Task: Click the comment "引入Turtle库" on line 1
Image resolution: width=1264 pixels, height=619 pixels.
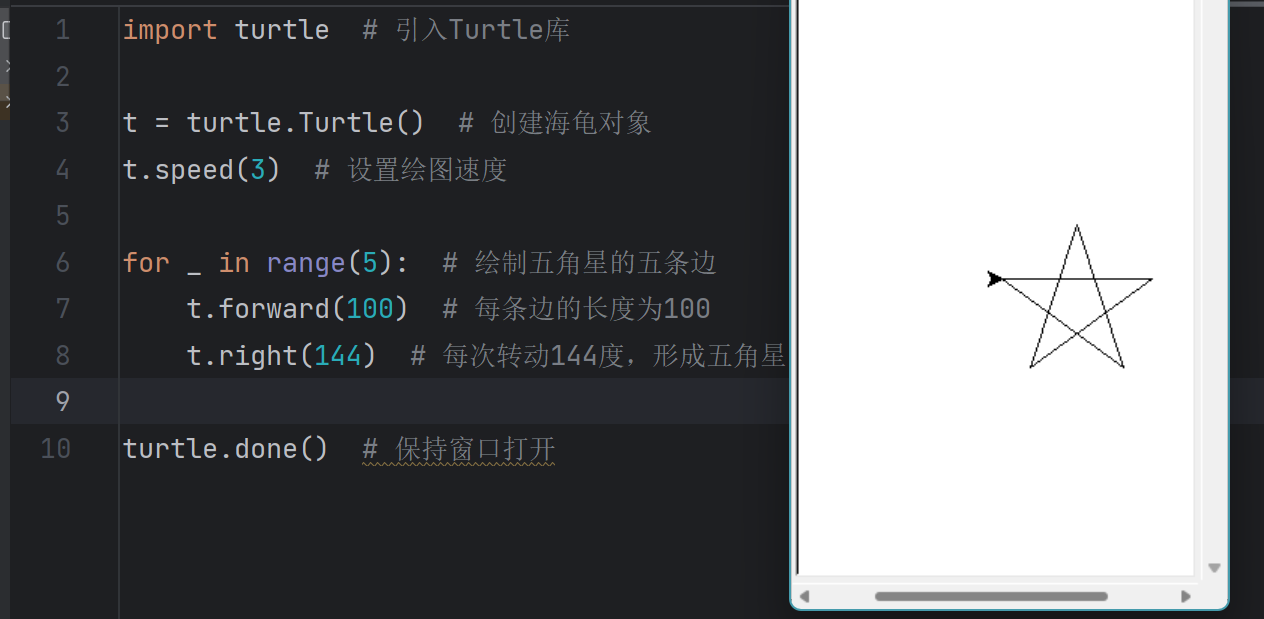Action: (482, 30)
